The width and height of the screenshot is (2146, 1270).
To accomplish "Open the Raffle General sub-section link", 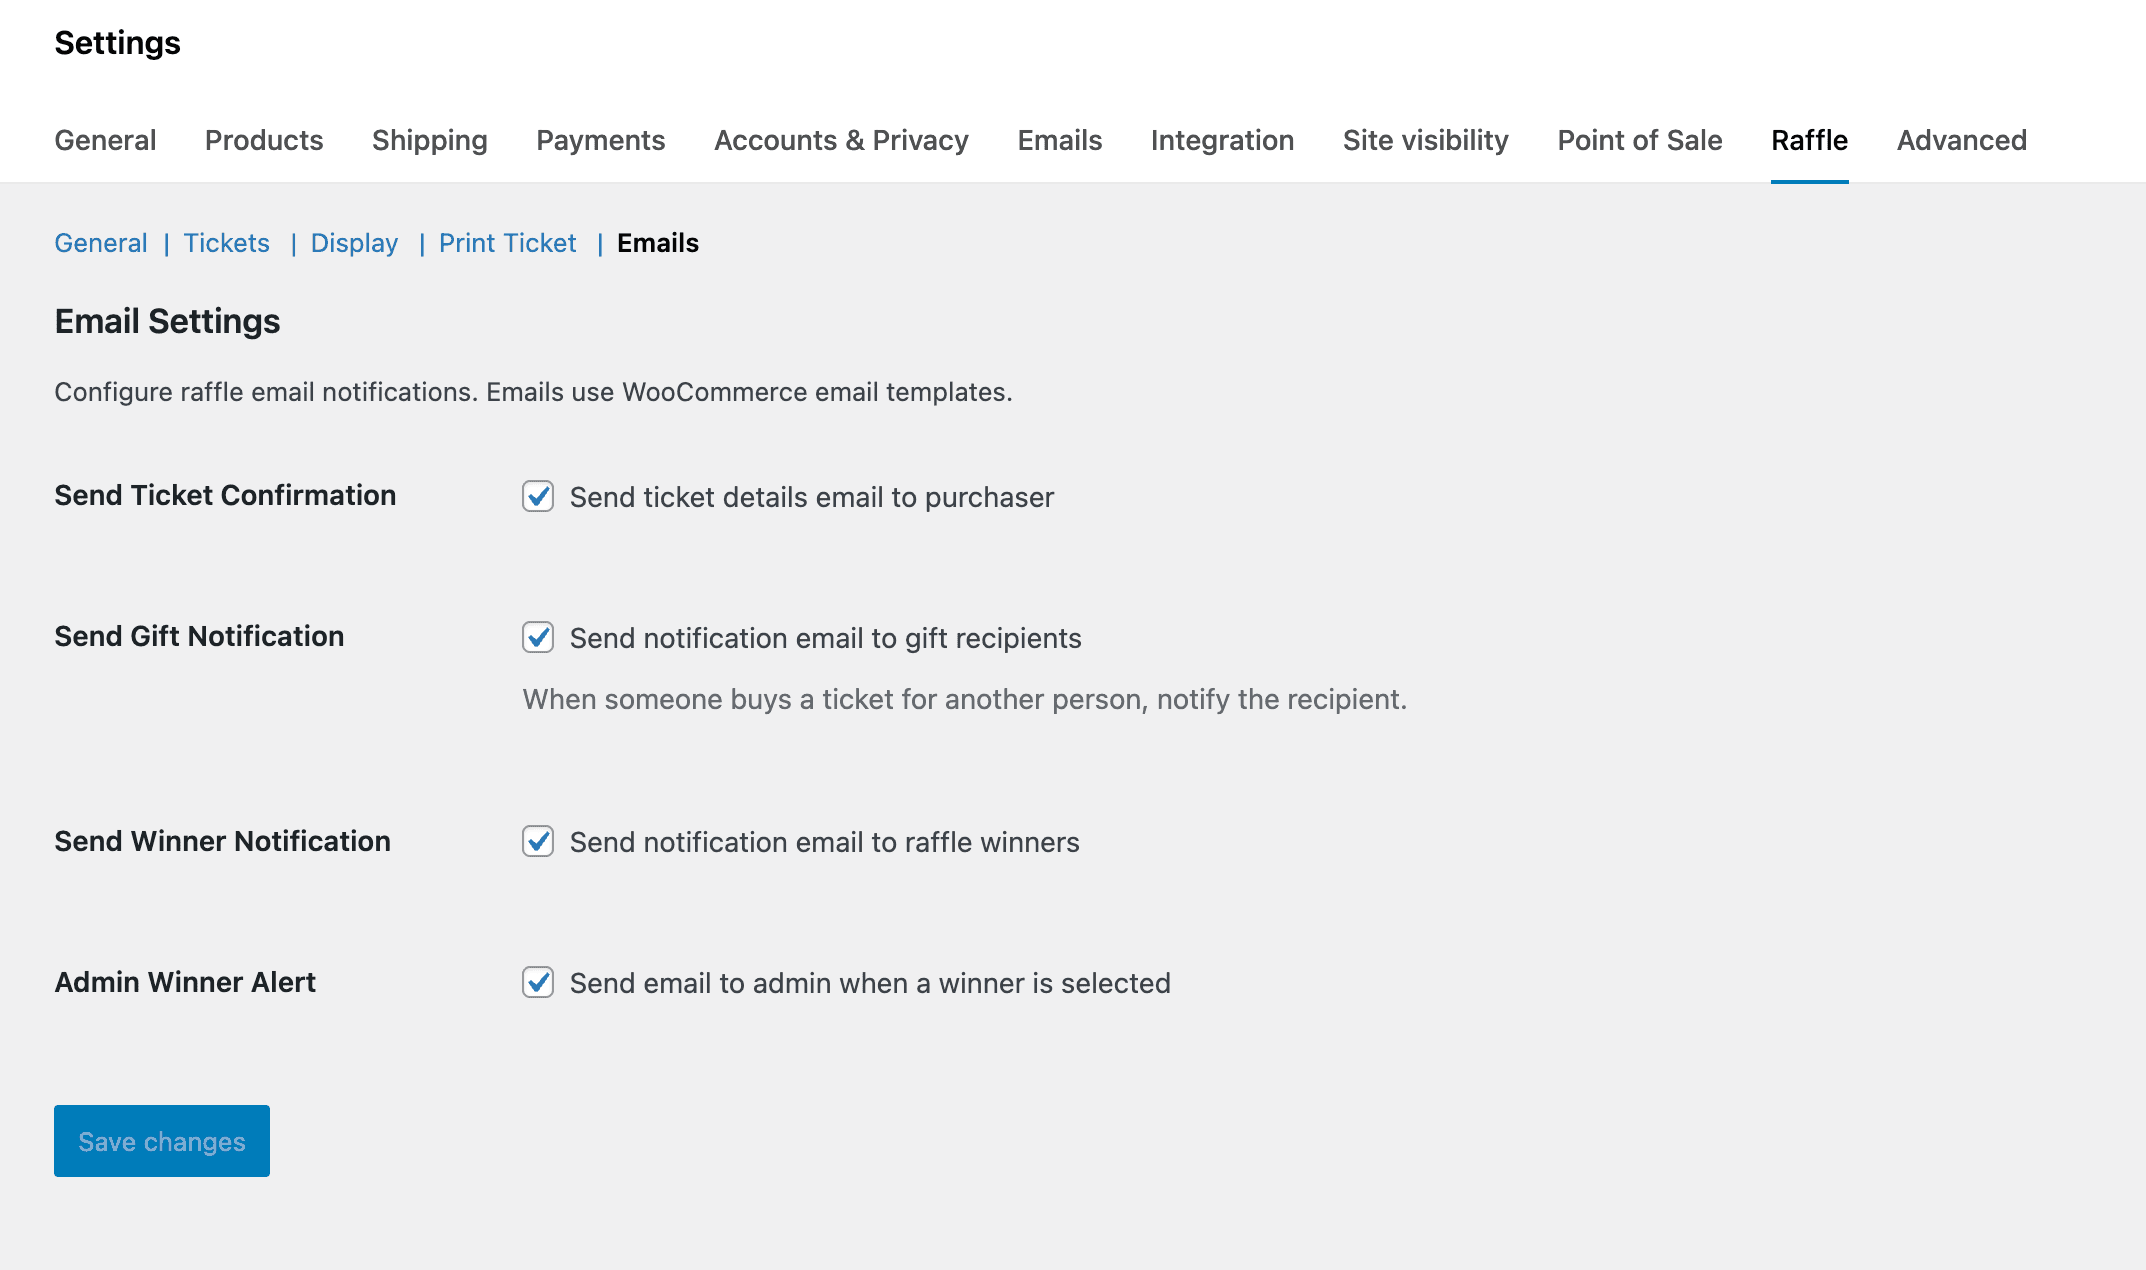I will 101,243.
